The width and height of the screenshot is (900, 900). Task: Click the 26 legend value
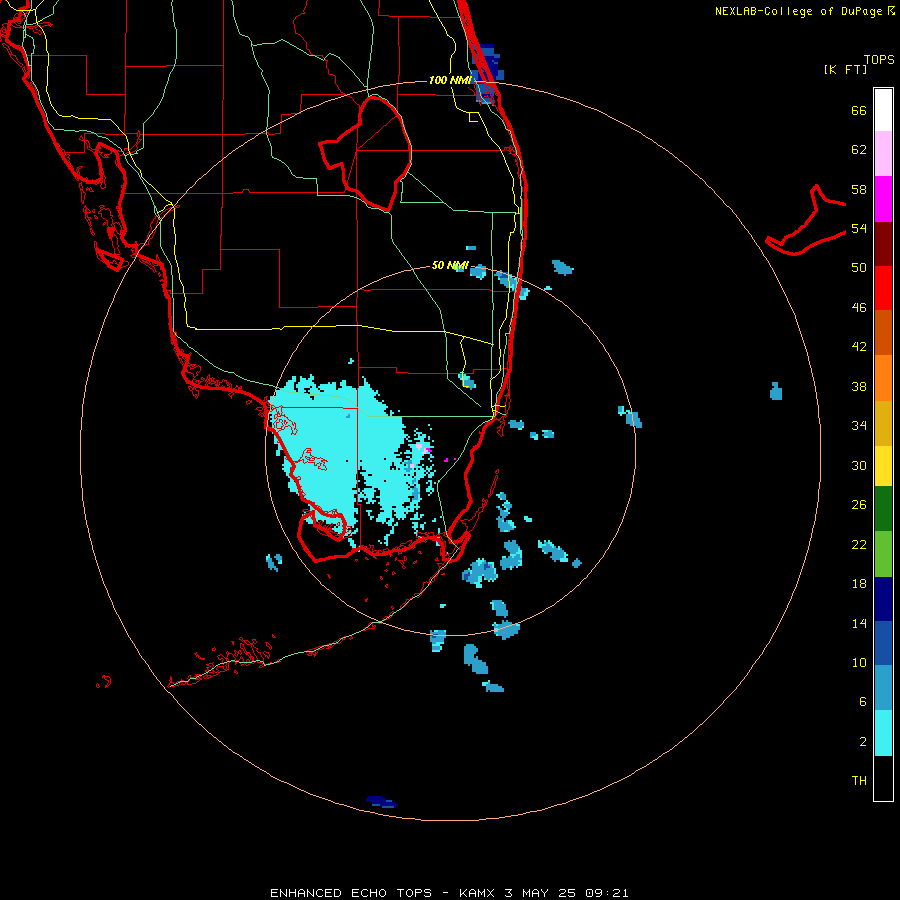click(x=859, y=505)
